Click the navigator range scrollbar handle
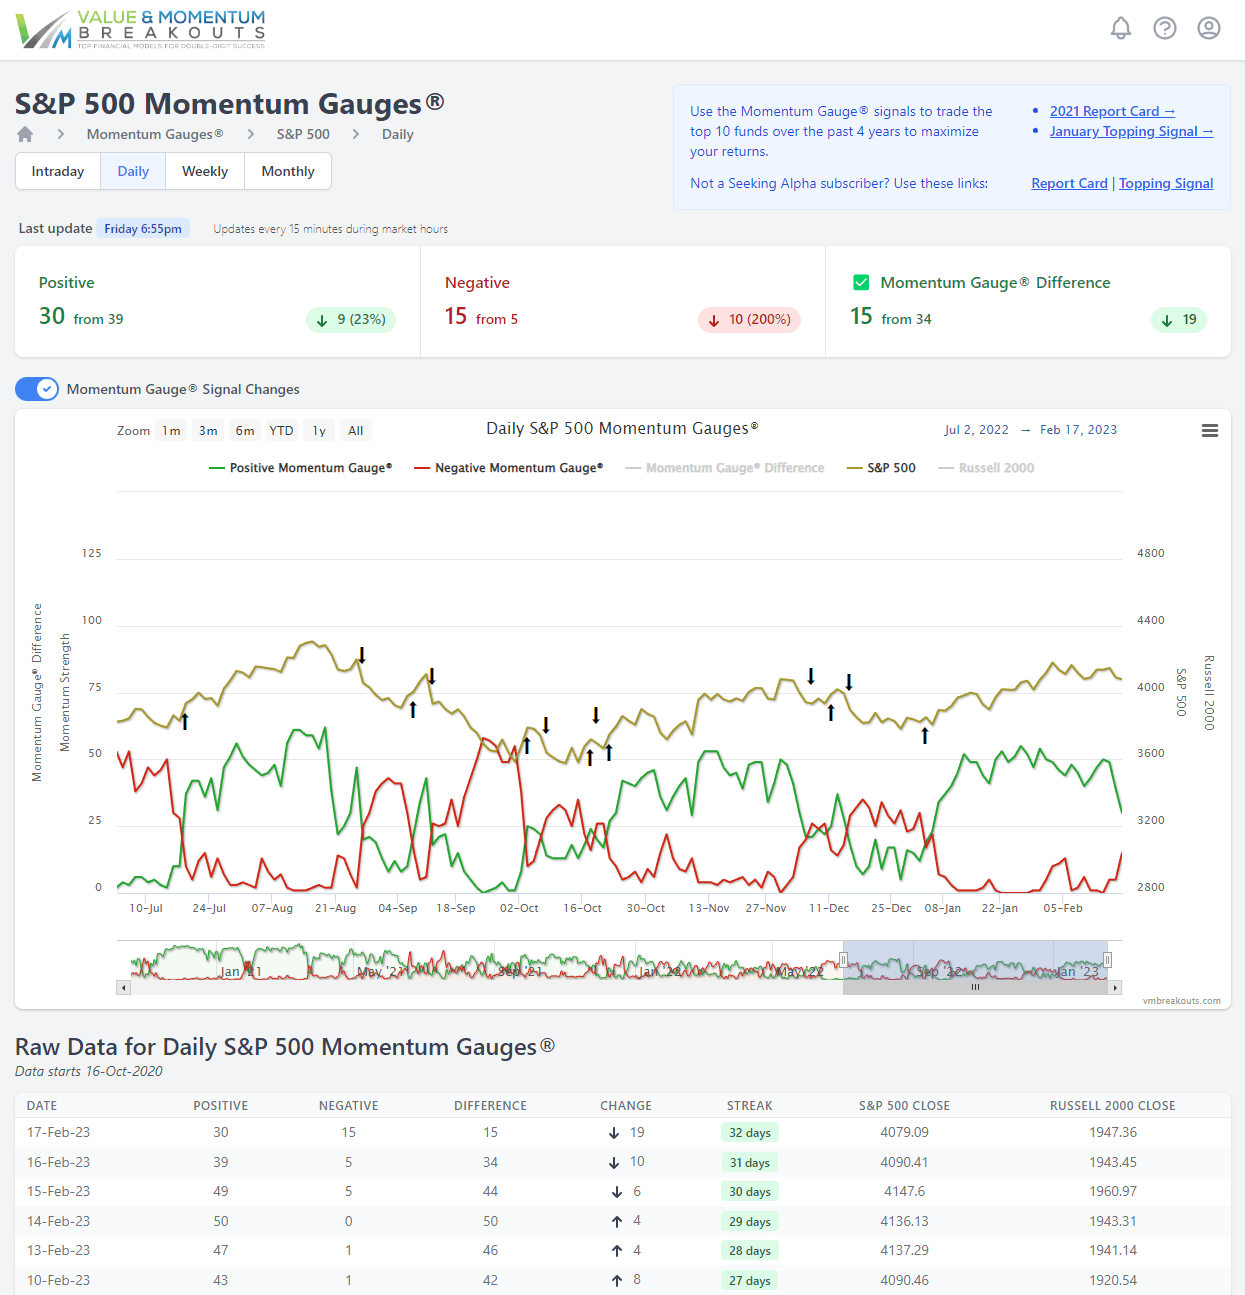The height and width of the screenshot is (1295, 1245). [975, 988]
